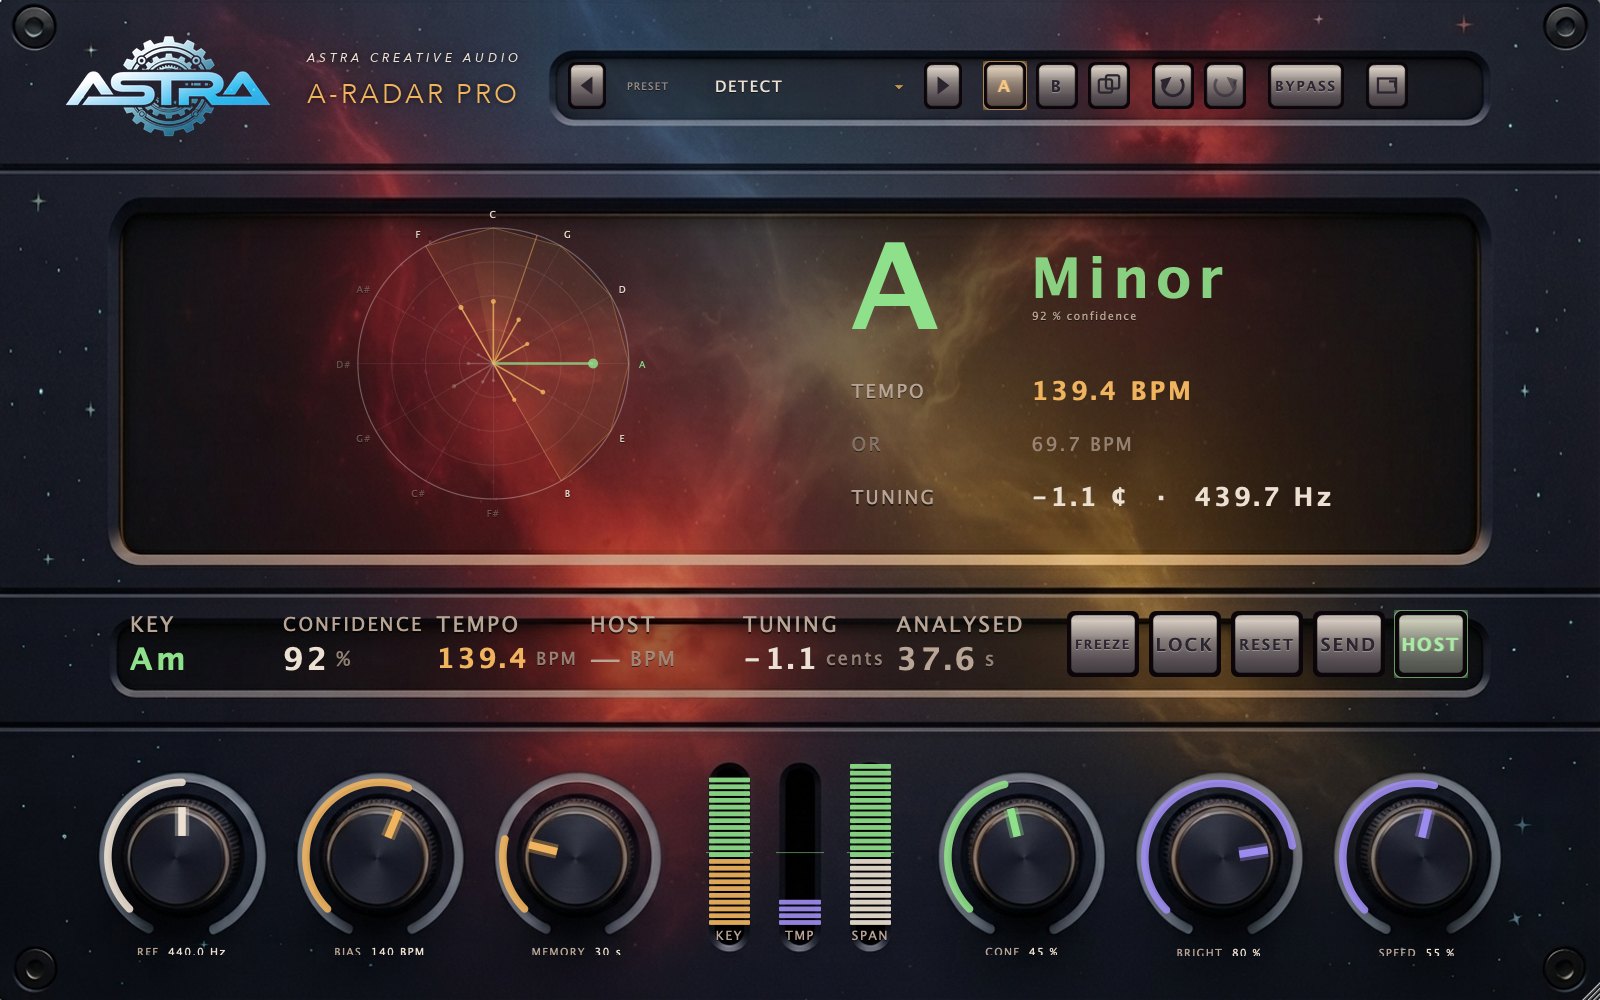
Task: Click the '139.4 BPM' tempo in main display
Action: (1111, 391)
